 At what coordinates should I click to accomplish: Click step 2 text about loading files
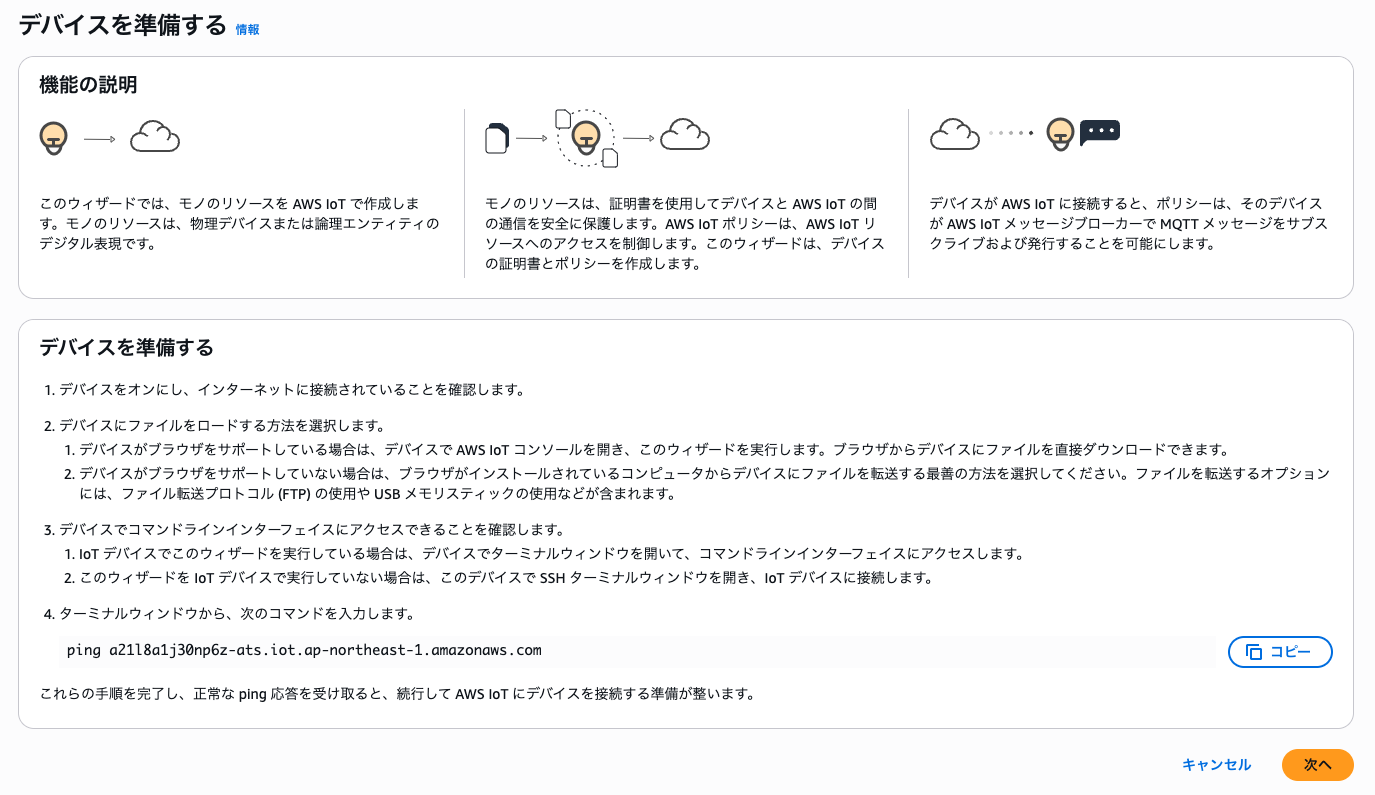coord(222,425)
